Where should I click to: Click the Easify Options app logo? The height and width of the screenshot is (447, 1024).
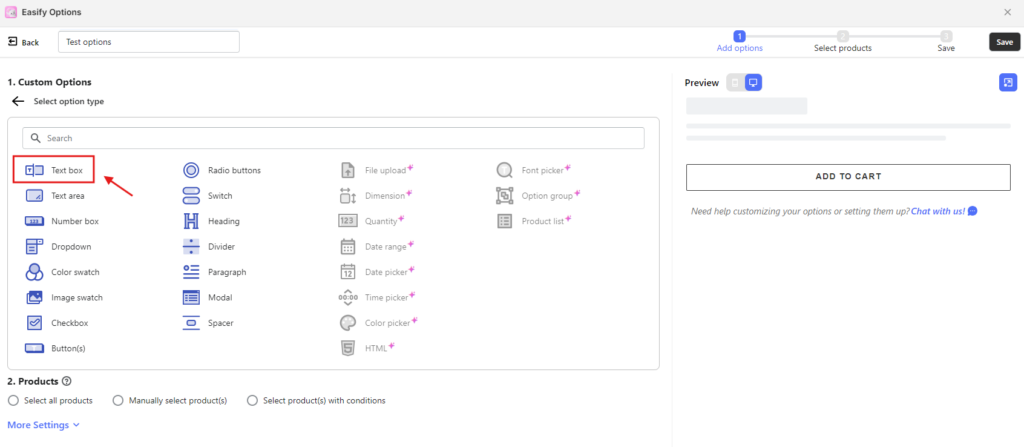click(x=11, y=12)
